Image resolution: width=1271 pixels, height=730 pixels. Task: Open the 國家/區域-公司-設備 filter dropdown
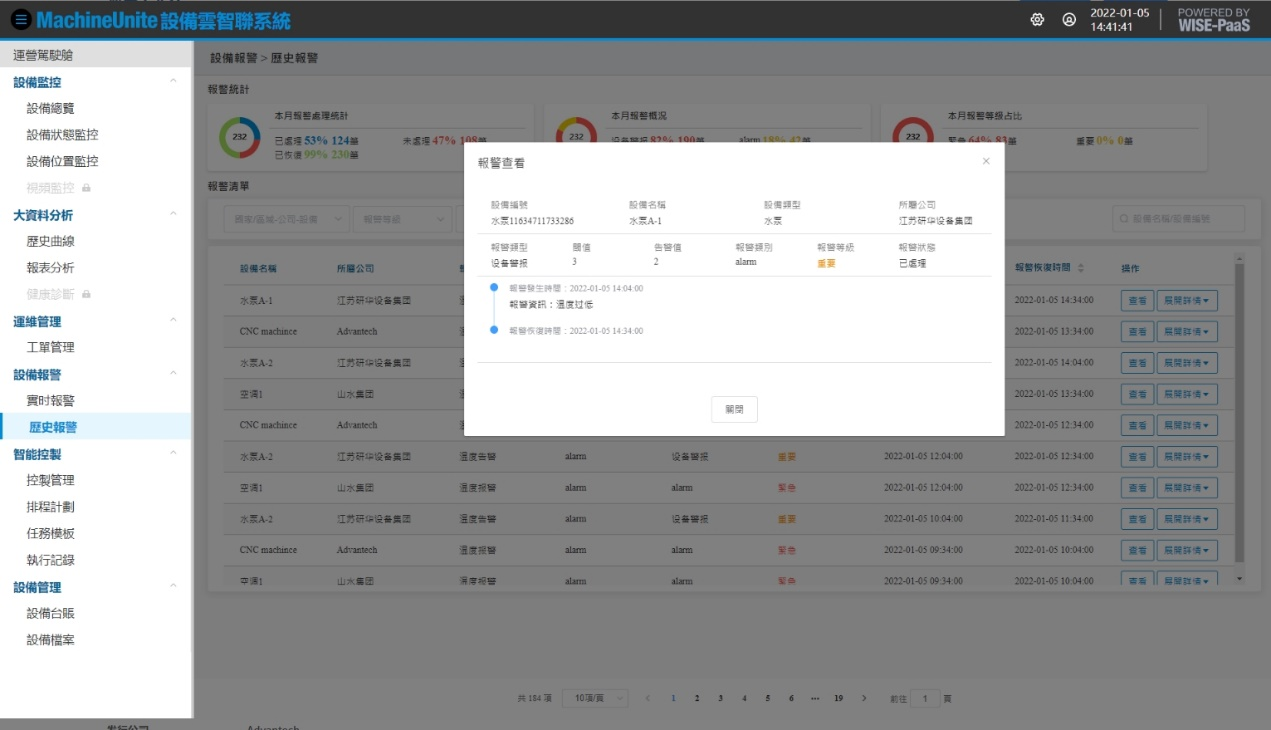click(287, 219)
